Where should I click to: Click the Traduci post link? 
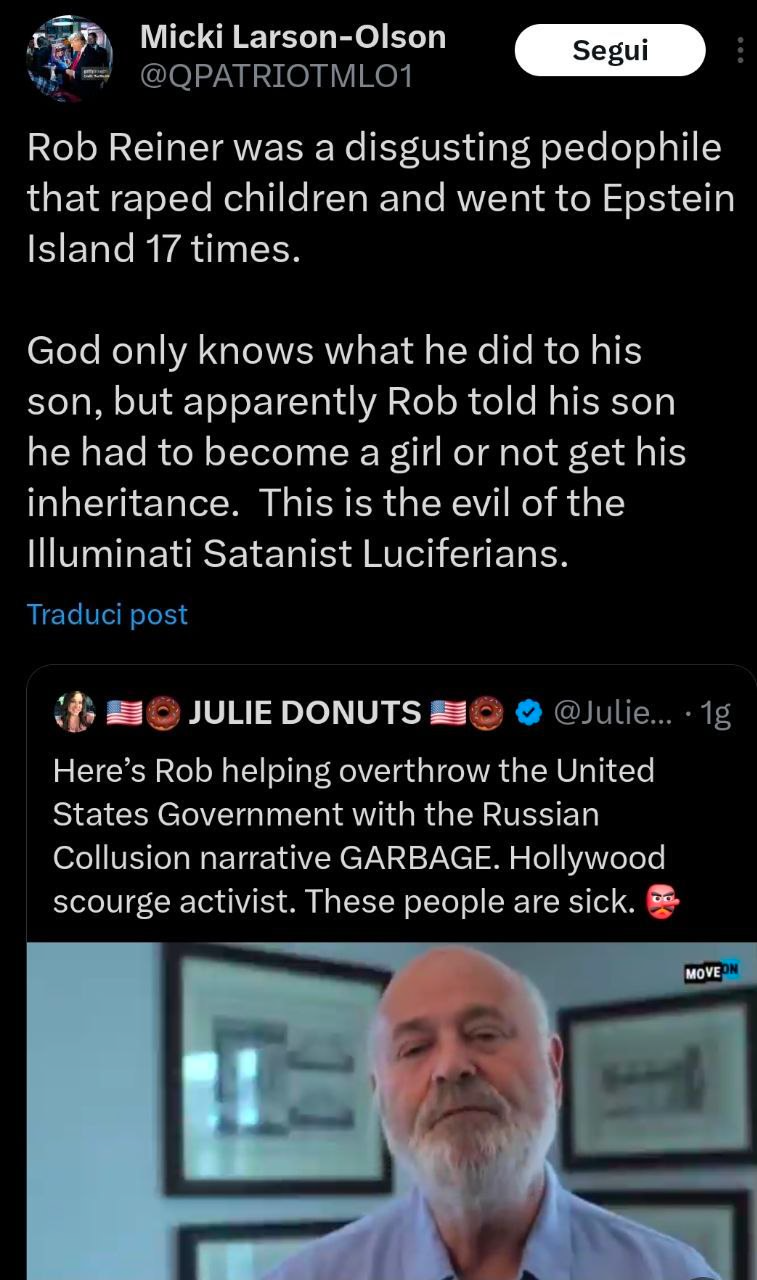click(107, 614)
